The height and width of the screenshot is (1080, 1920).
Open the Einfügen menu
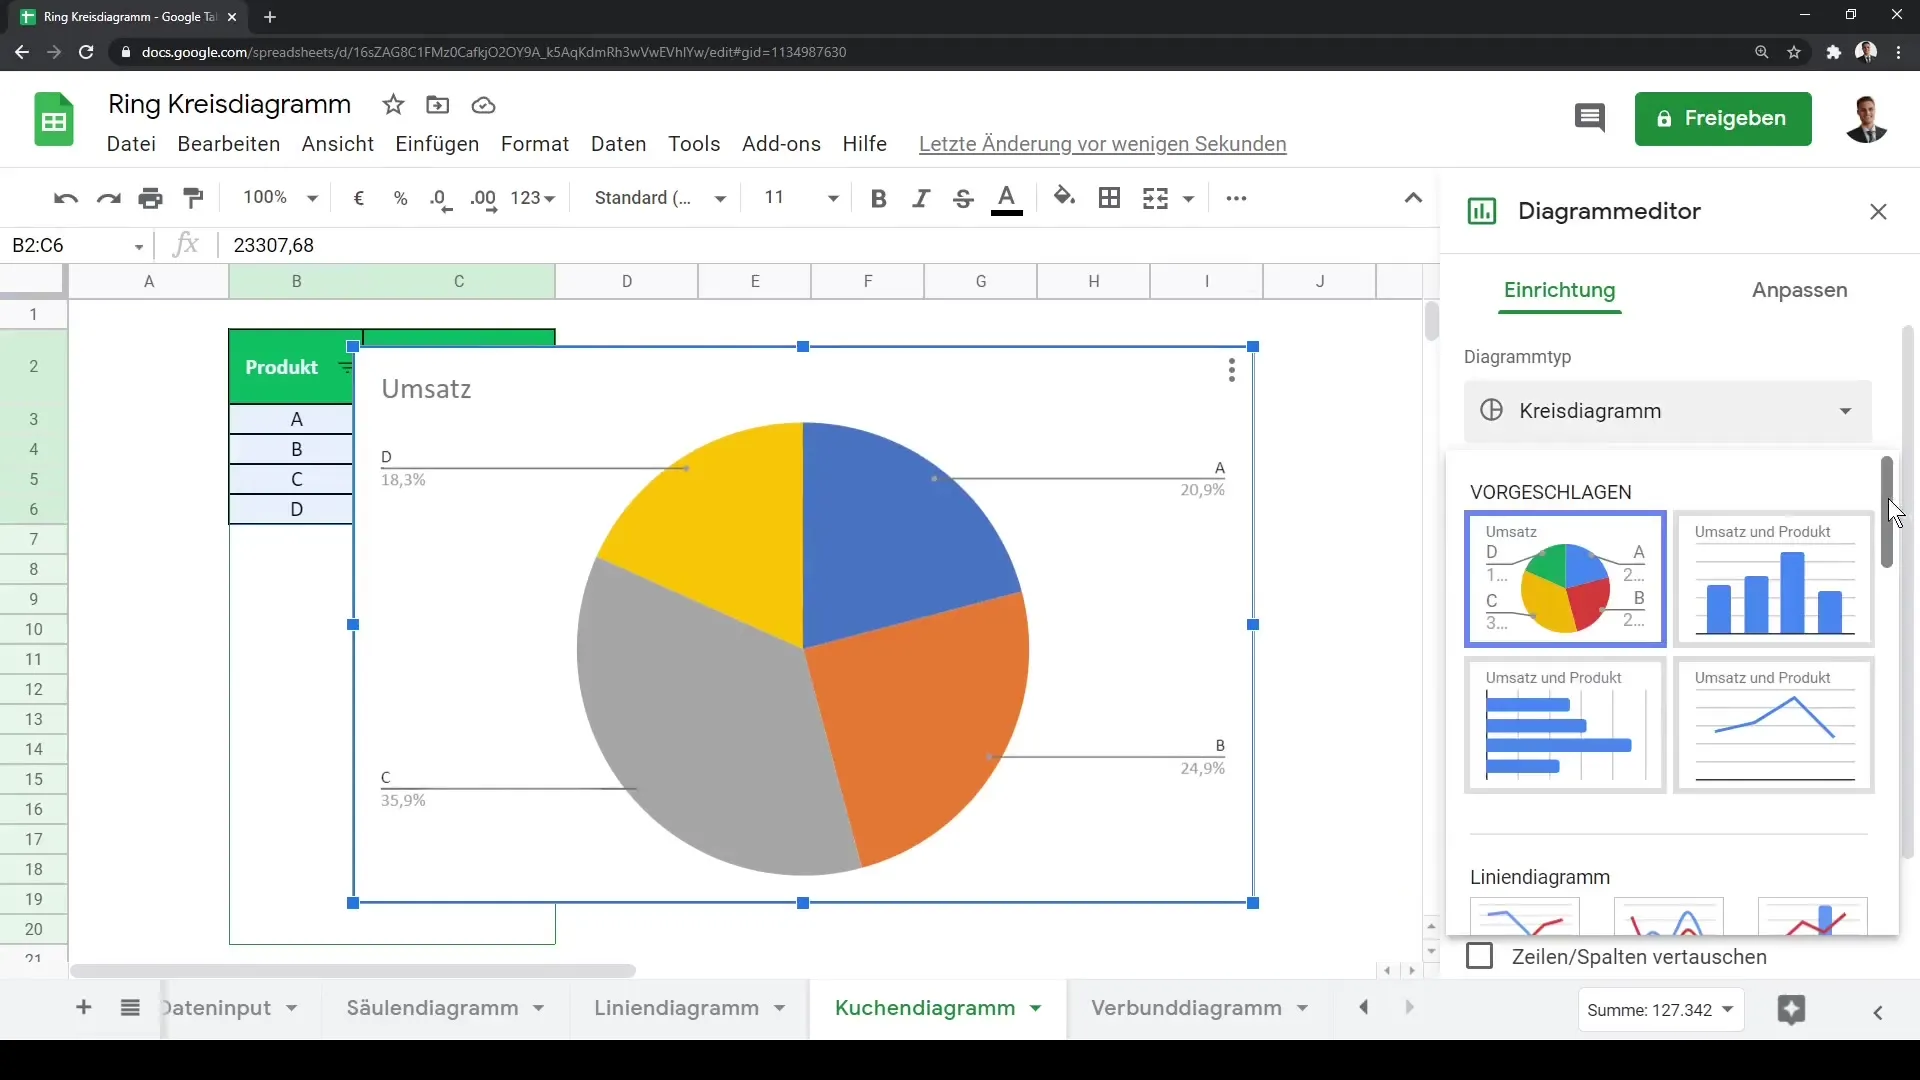tap(437, 144)
